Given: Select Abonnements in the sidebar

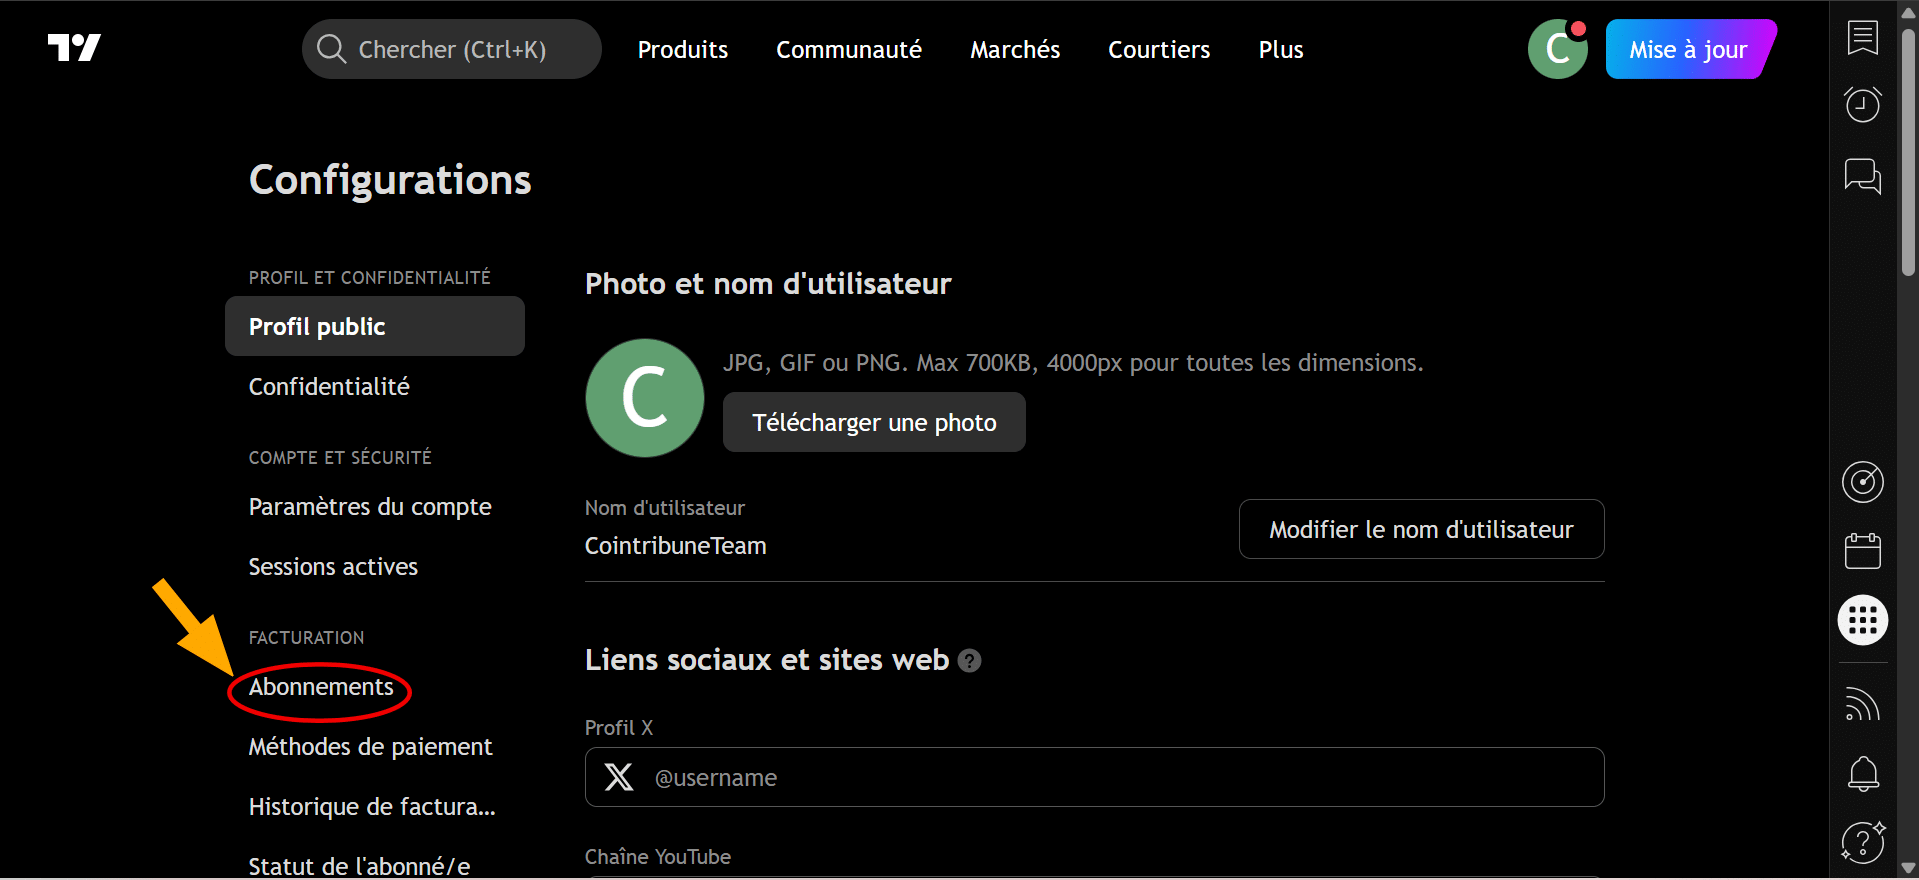Looking at the screenshot, I should [321, 688].
